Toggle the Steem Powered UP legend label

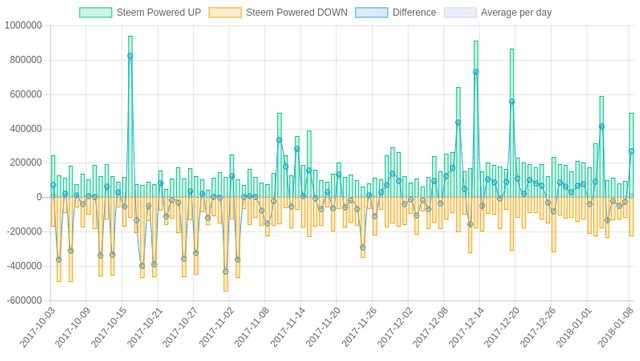[x=158, y=13]
